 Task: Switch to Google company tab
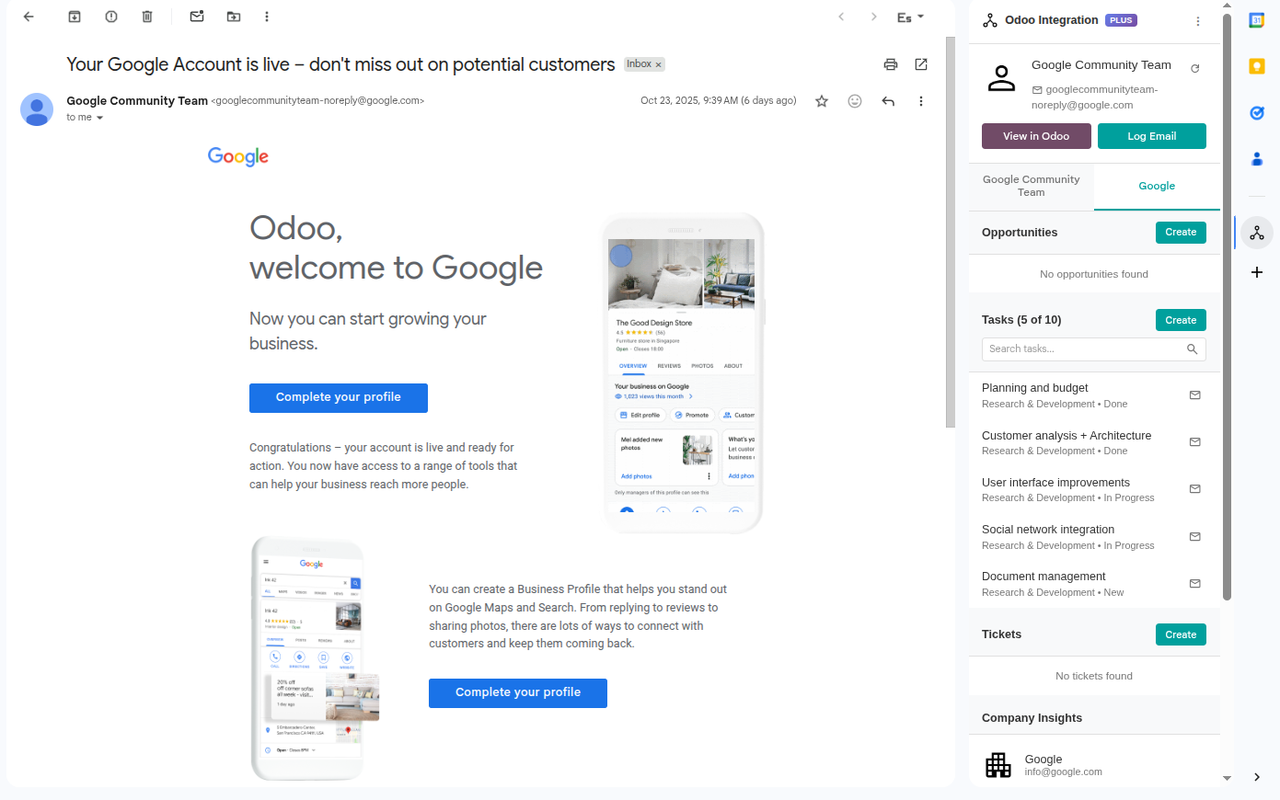(x=1157, y=186)
